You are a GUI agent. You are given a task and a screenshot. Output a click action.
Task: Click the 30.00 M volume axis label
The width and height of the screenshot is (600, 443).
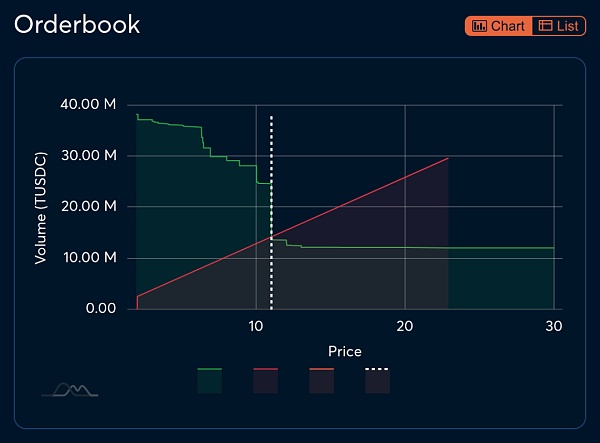(x=90, y=156)
